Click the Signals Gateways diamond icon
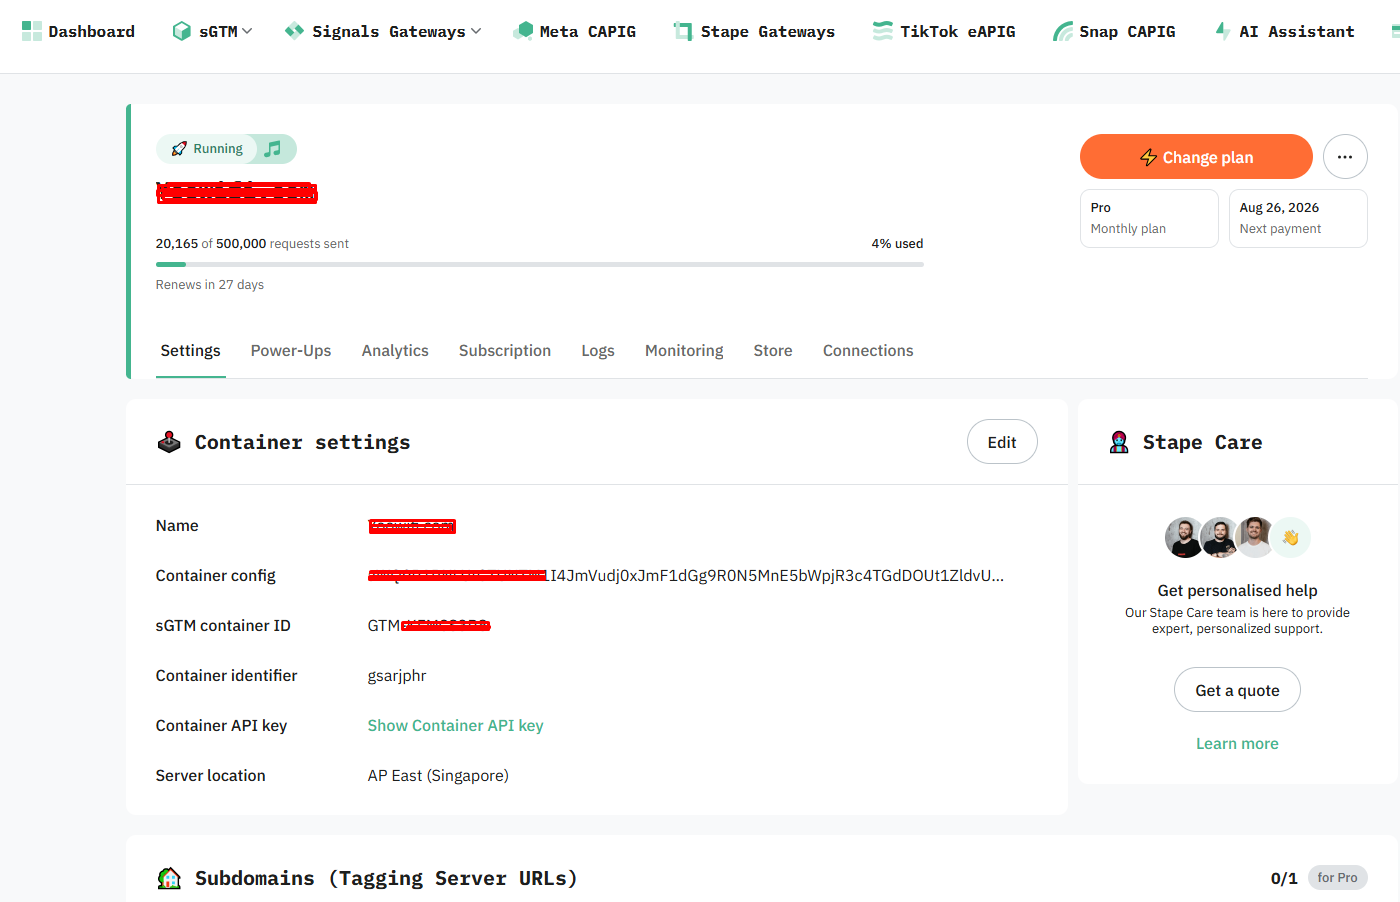This screenshot has height=902, width=1400. click(x=294, y=31)
